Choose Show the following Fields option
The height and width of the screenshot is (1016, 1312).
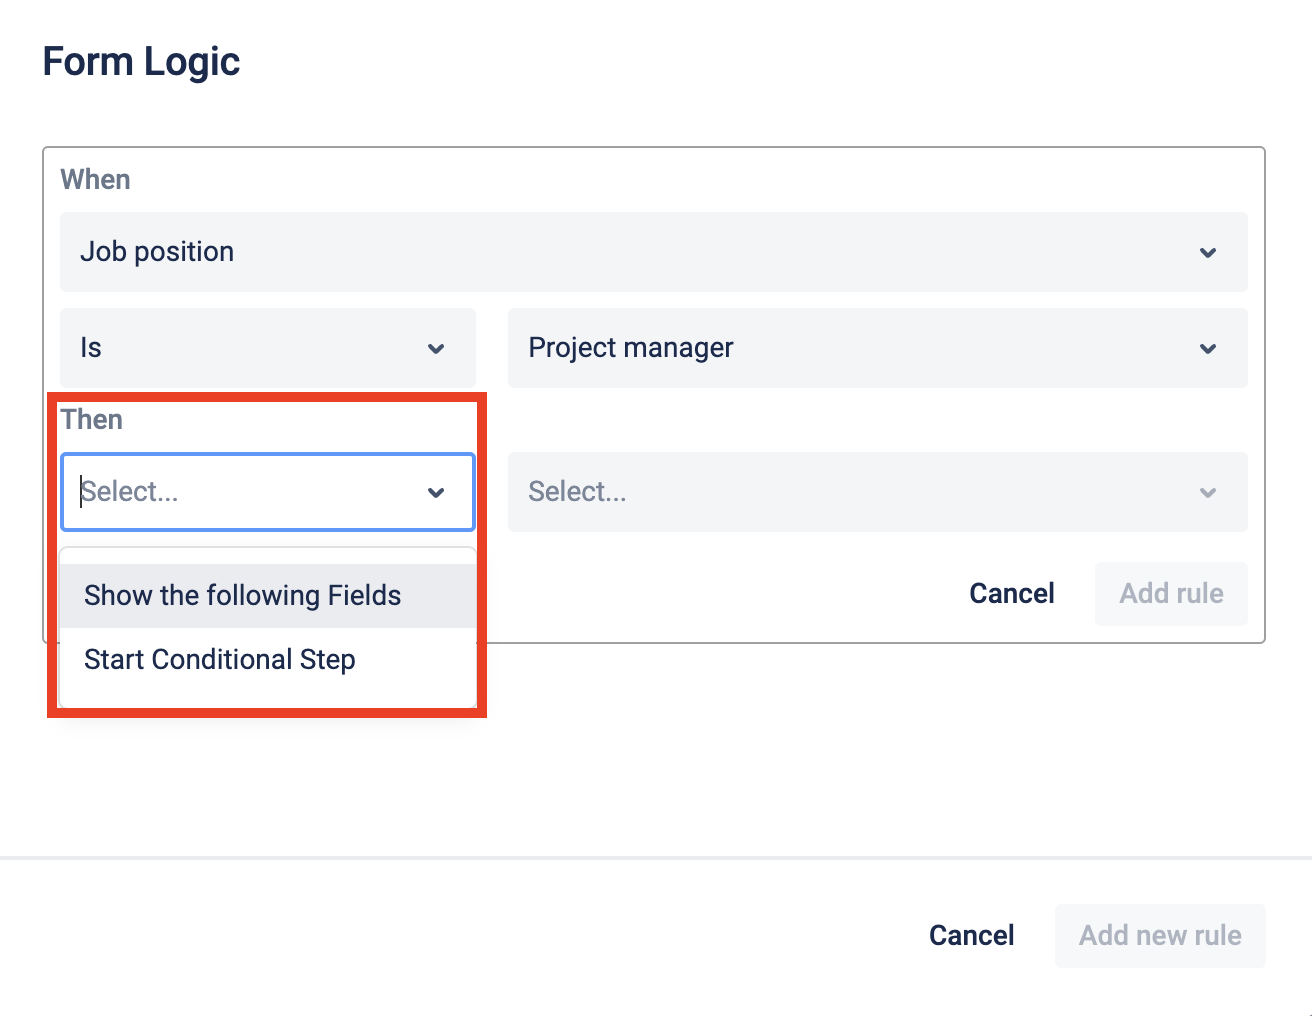[x=243, y=596]
